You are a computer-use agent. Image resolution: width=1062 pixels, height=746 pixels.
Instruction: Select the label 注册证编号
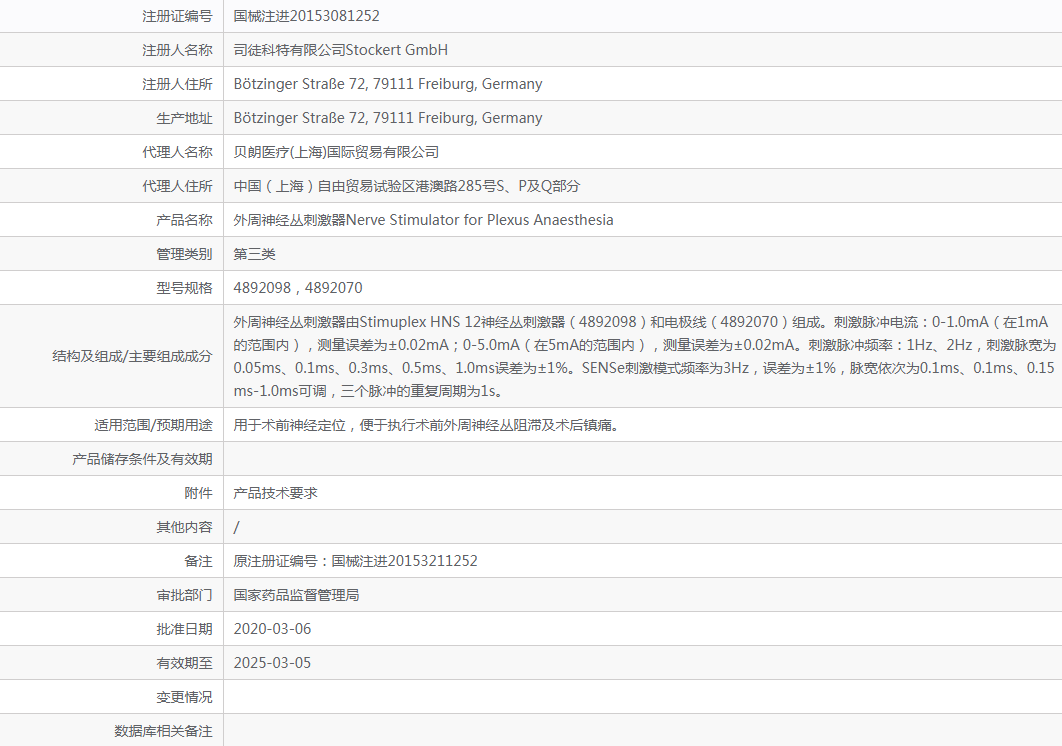click(x=177, y=16)
